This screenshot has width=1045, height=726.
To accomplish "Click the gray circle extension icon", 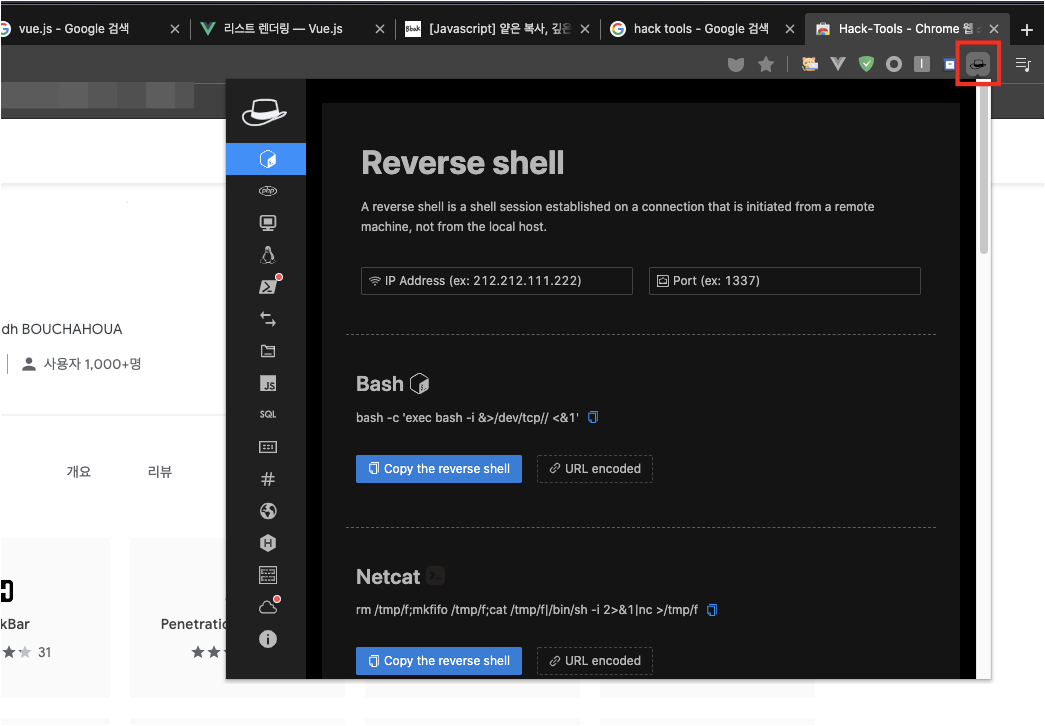I will [894, 64].
